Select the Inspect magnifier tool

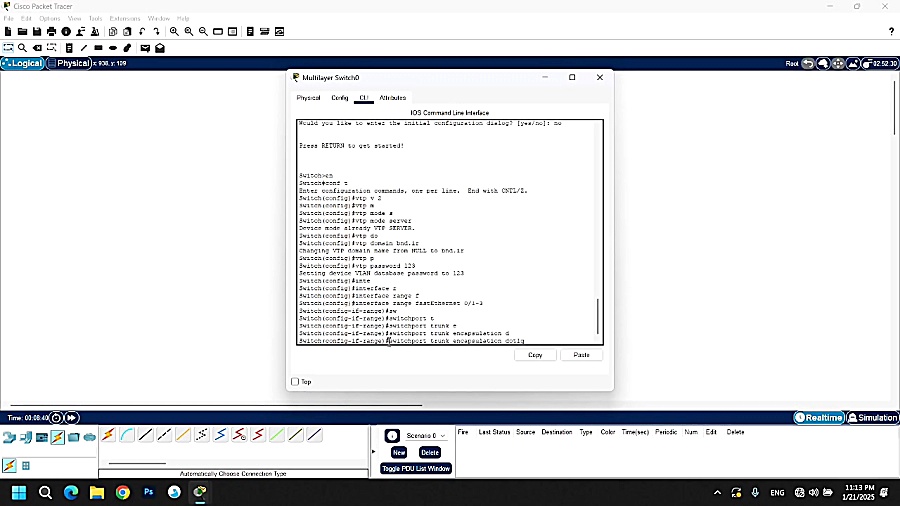(22, 48)
